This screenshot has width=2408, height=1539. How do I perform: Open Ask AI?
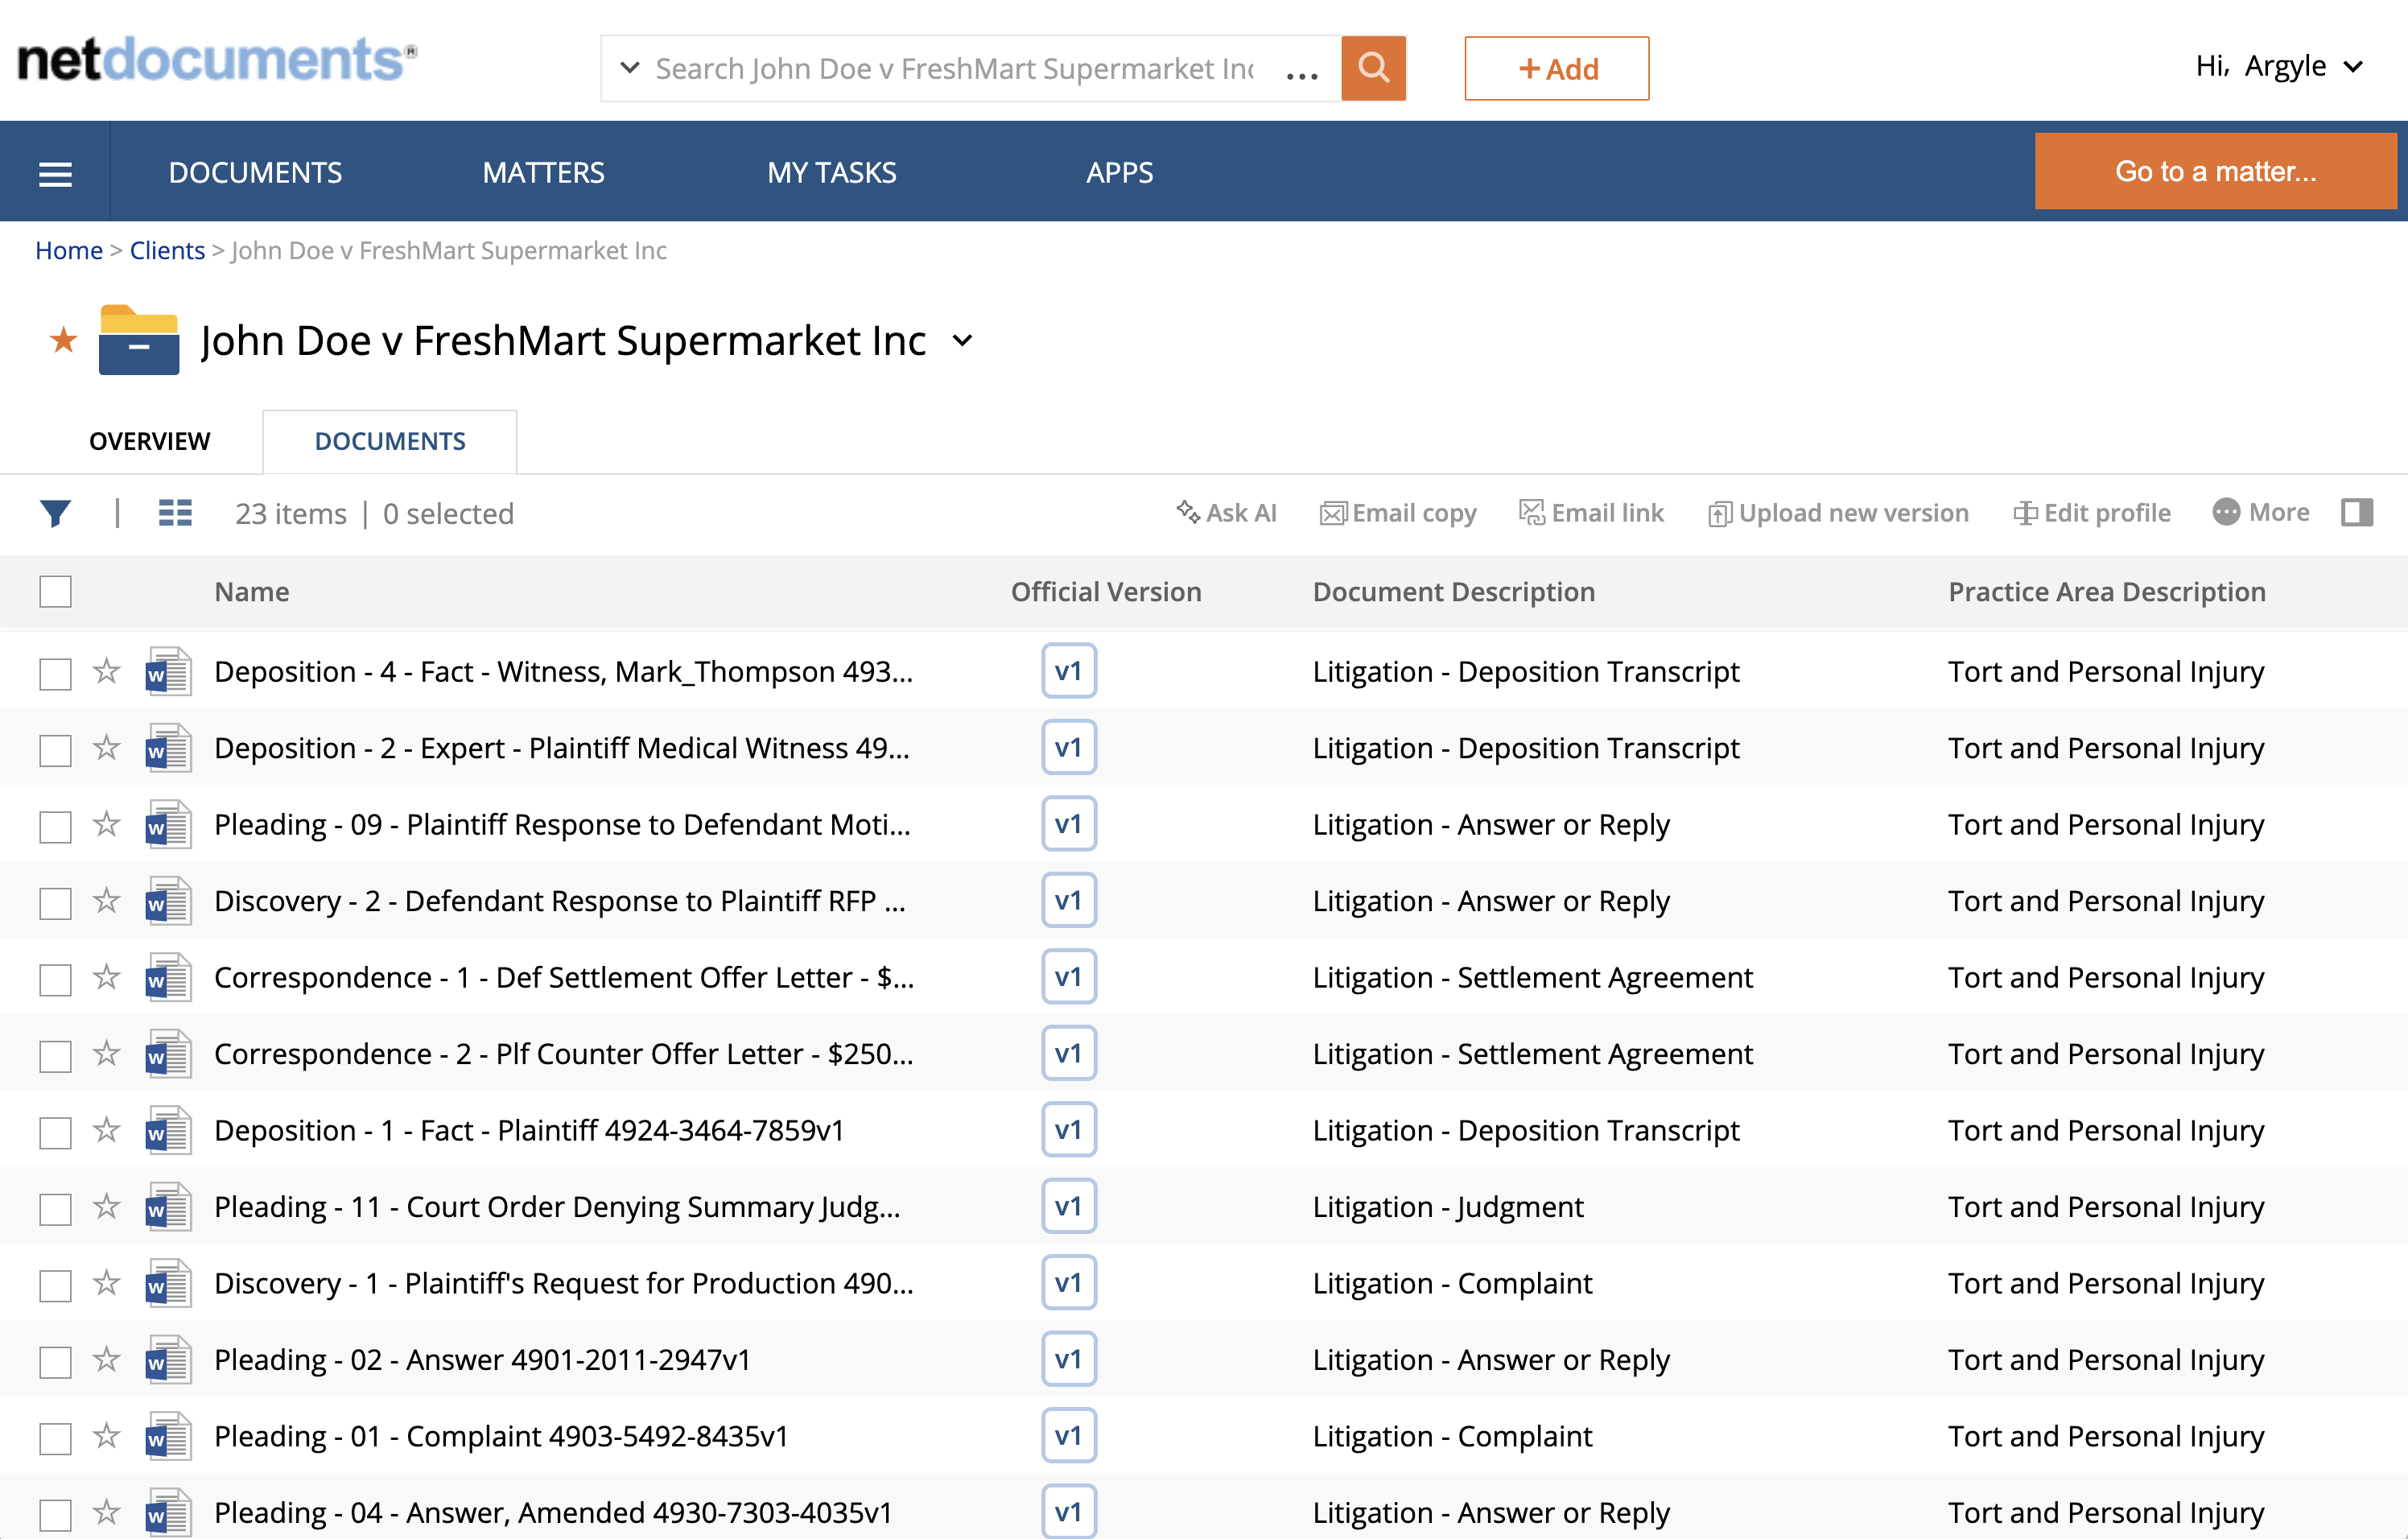coord(1228,513)
